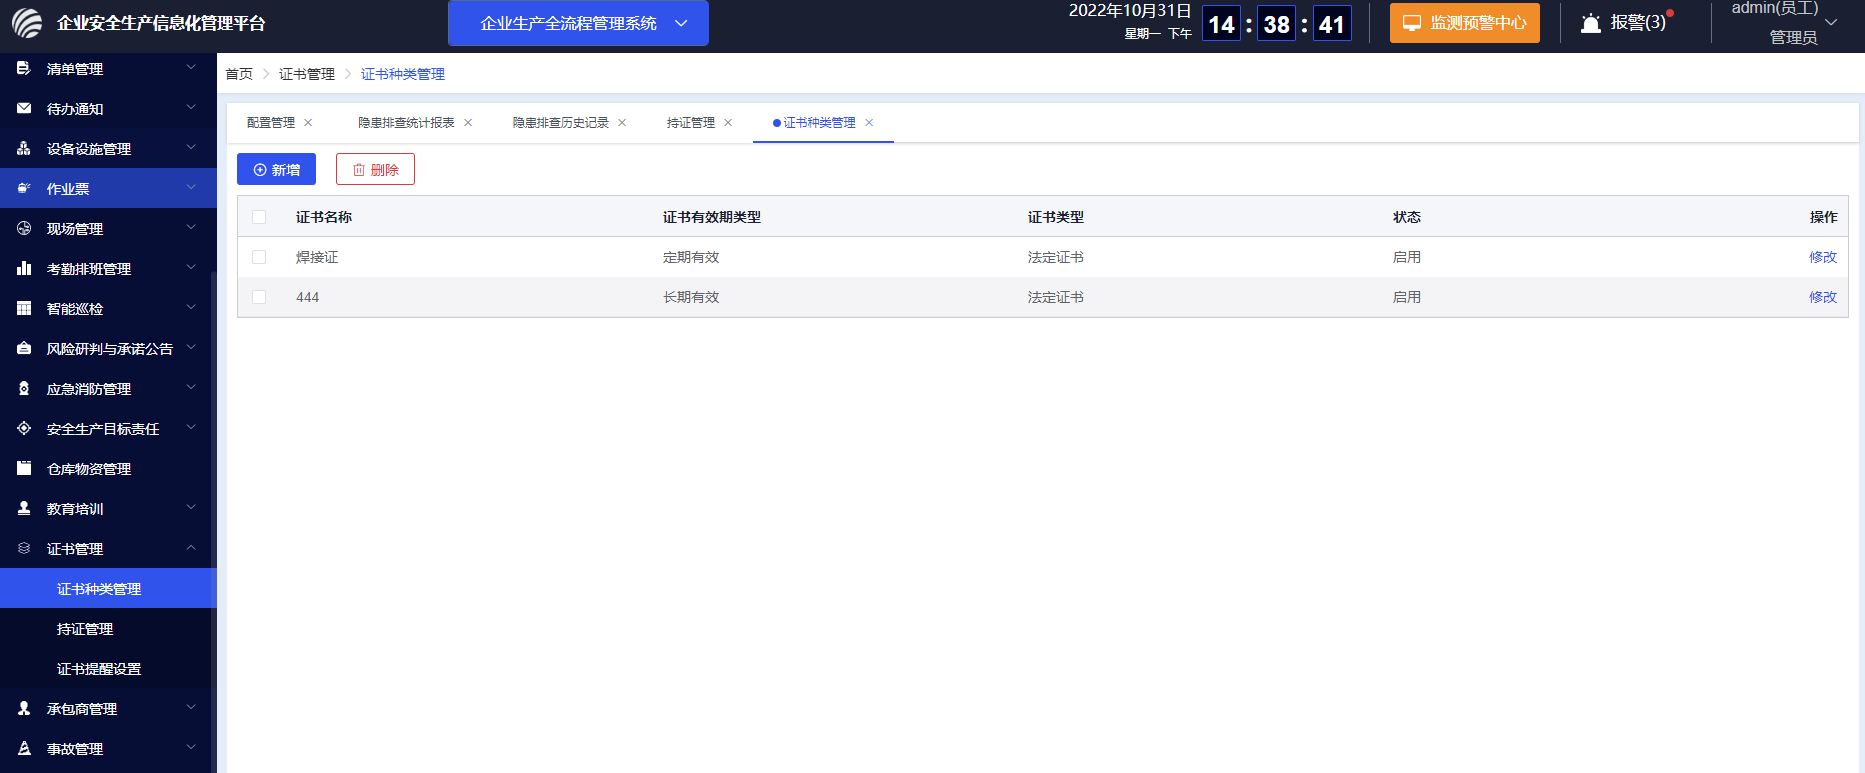
Task: Click the 安全生产目标责任 icon
Action: point(24,428)
